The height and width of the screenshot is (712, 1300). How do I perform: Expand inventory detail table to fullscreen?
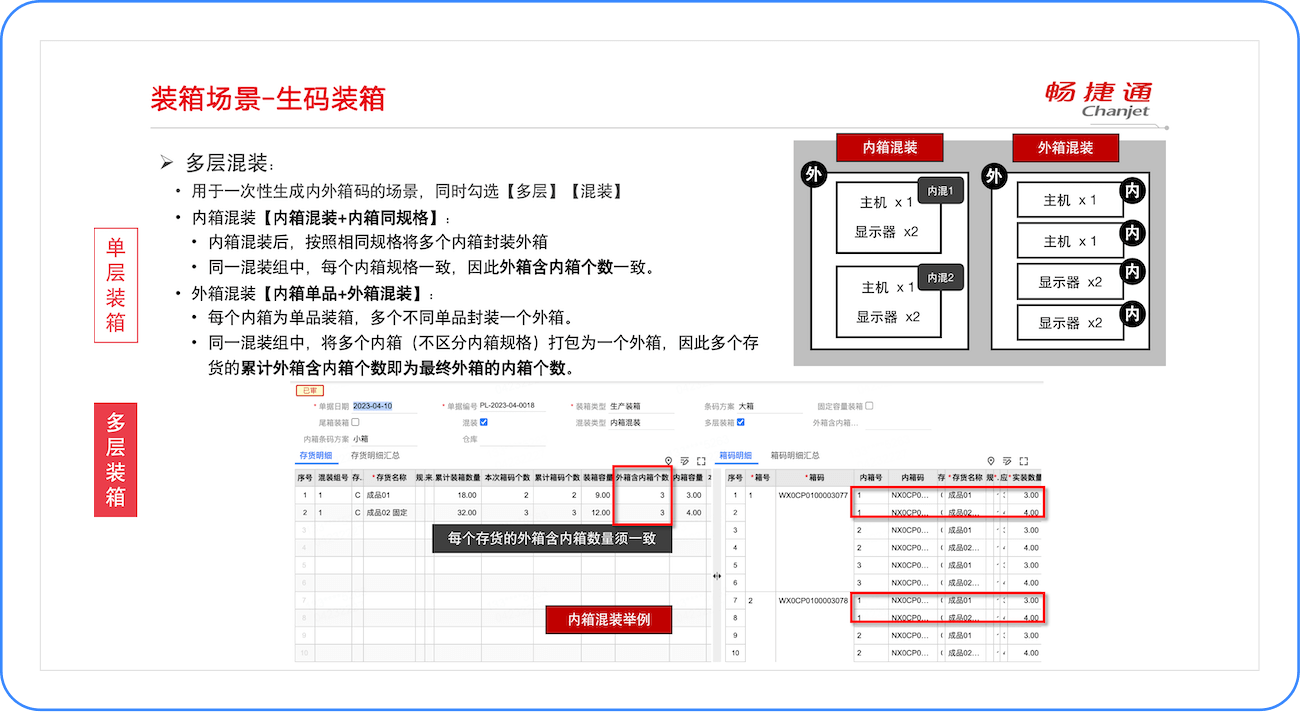point(702,461)
